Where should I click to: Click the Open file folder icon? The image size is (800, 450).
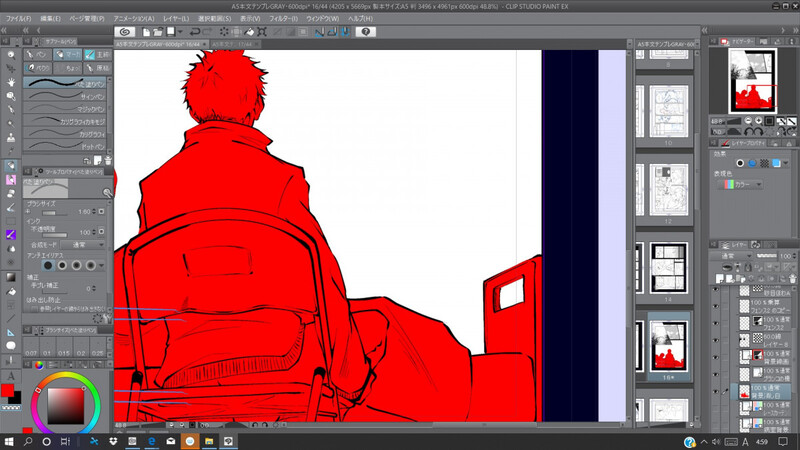pyautogui.click(x=158, y=32)
